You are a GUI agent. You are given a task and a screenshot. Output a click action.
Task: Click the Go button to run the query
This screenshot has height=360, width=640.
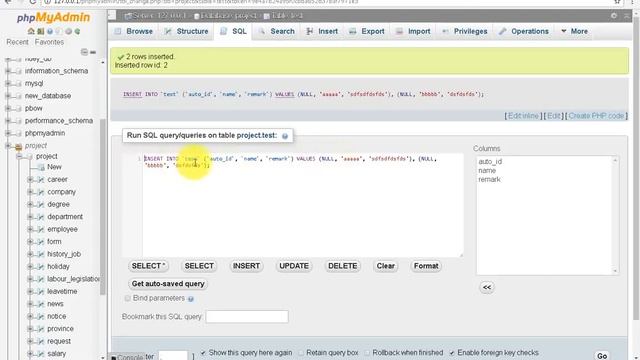tap(602, 356)
